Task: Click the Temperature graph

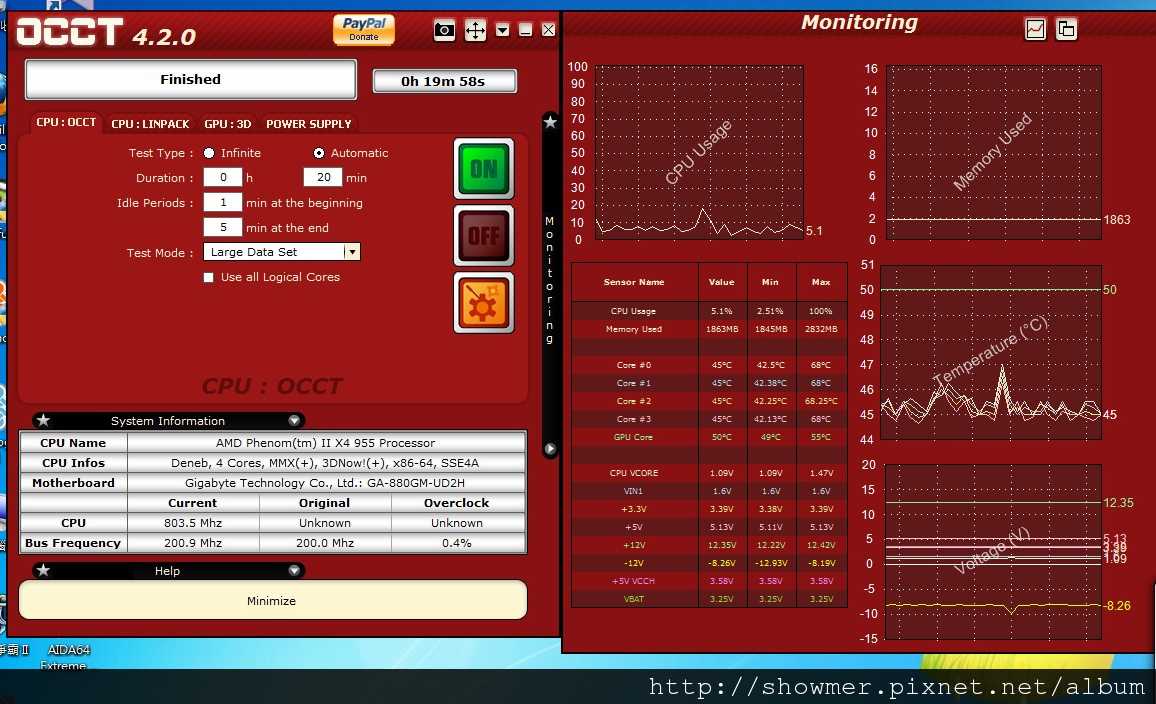Action: pyautogui.click(x=991, y=352)
